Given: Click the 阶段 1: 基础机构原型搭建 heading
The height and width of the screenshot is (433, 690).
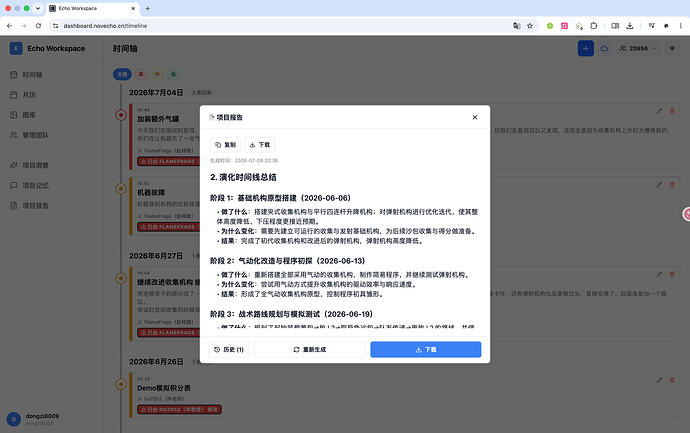Looking at the screenshot, I should point(280,198).
